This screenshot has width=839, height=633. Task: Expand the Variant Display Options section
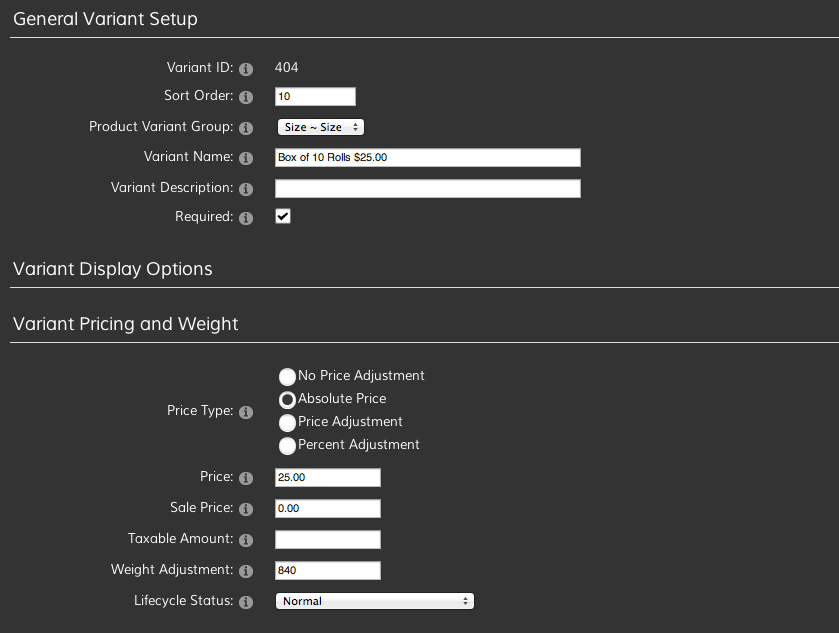[x=112, y=269]
